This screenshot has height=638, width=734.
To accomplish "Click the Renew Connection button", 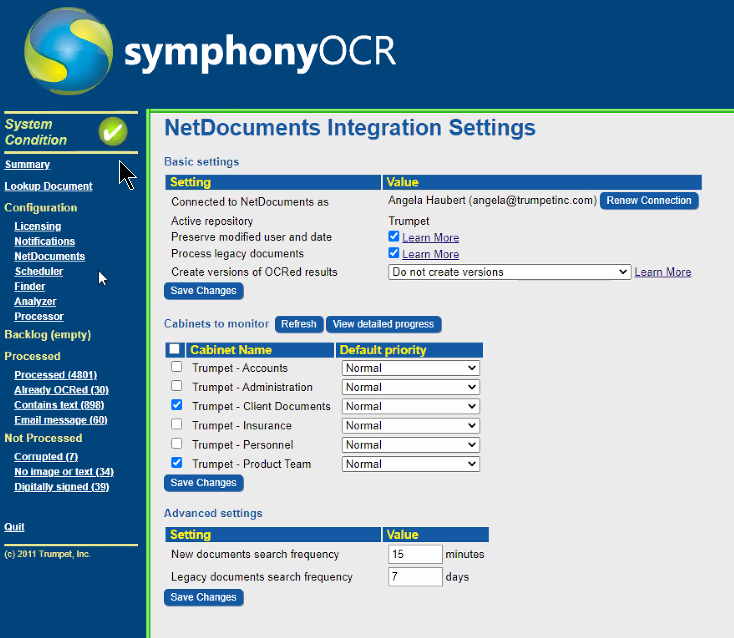I will [x=649, y=200].
